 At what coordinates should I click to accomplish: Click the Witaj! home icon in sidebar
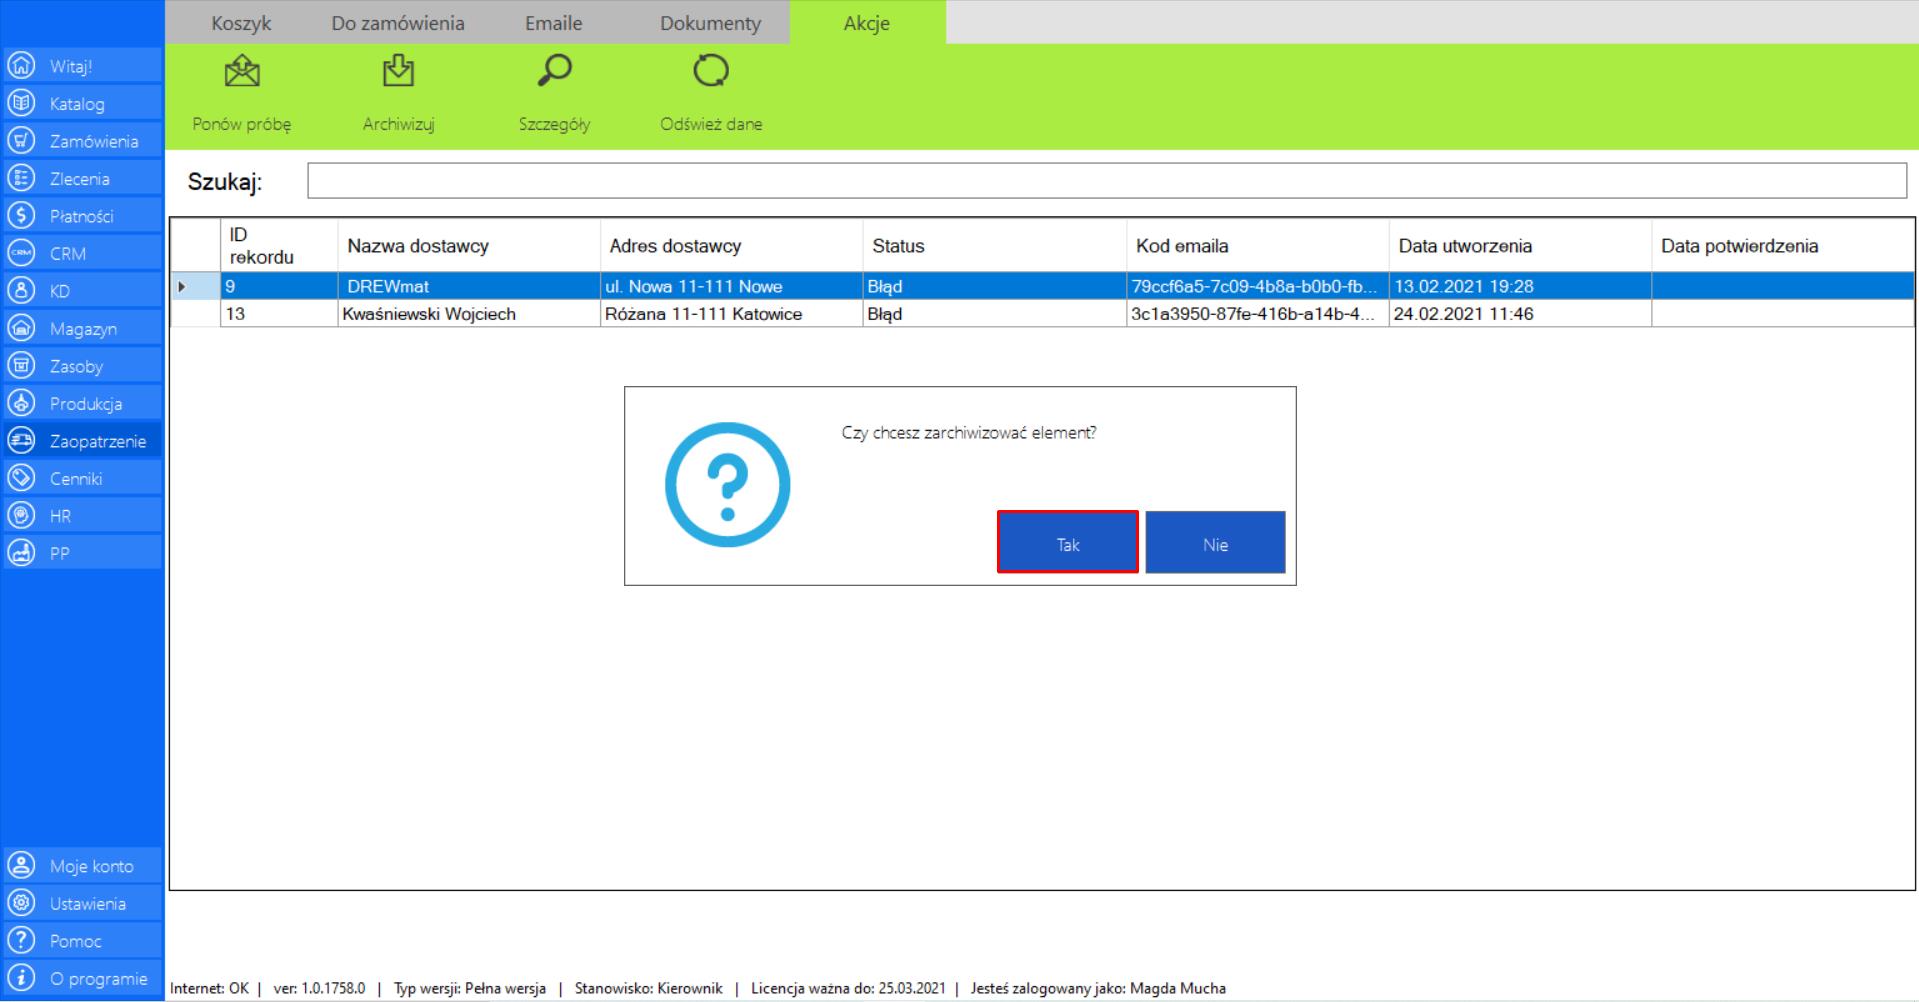point(20,65)
